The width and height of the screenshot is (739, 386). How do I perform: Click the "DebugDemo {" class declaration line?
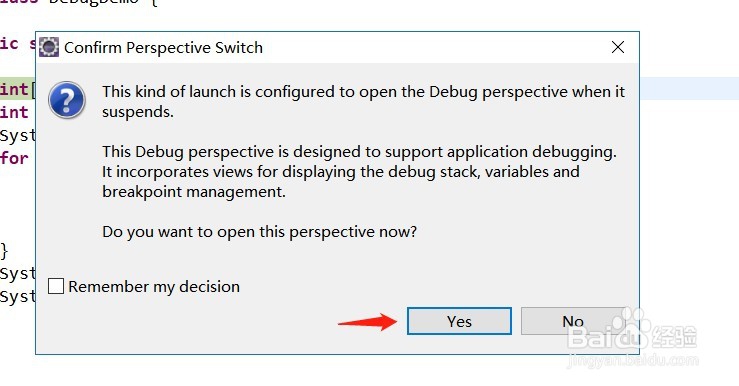pos(78,2)
